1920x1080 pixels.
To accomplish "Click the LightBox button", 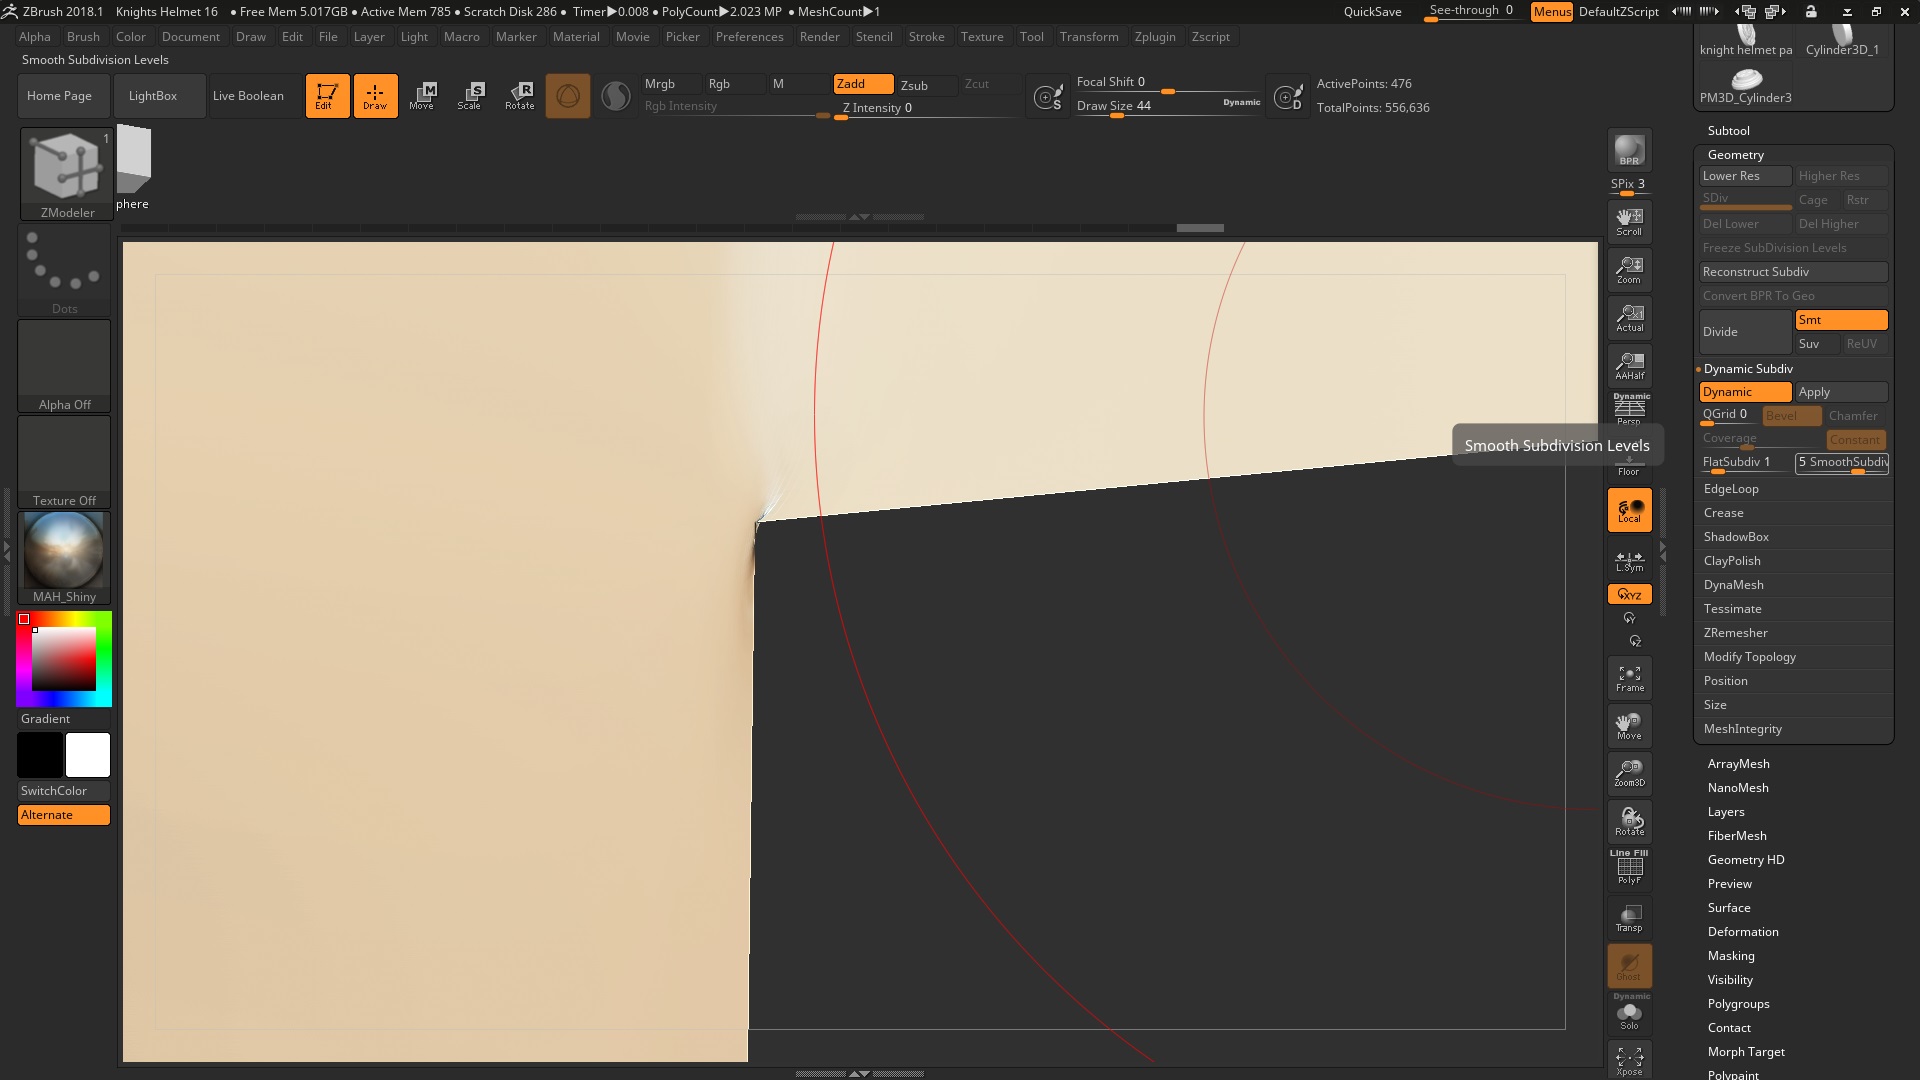I will pos(159,96).
